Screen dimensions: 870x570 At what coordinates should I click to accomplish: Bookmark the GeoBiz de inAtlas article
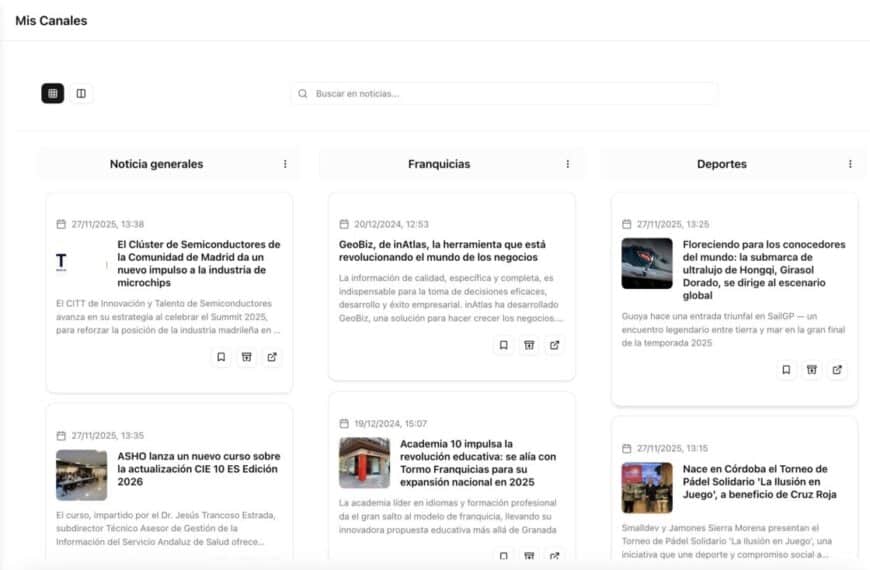point(503,345)
